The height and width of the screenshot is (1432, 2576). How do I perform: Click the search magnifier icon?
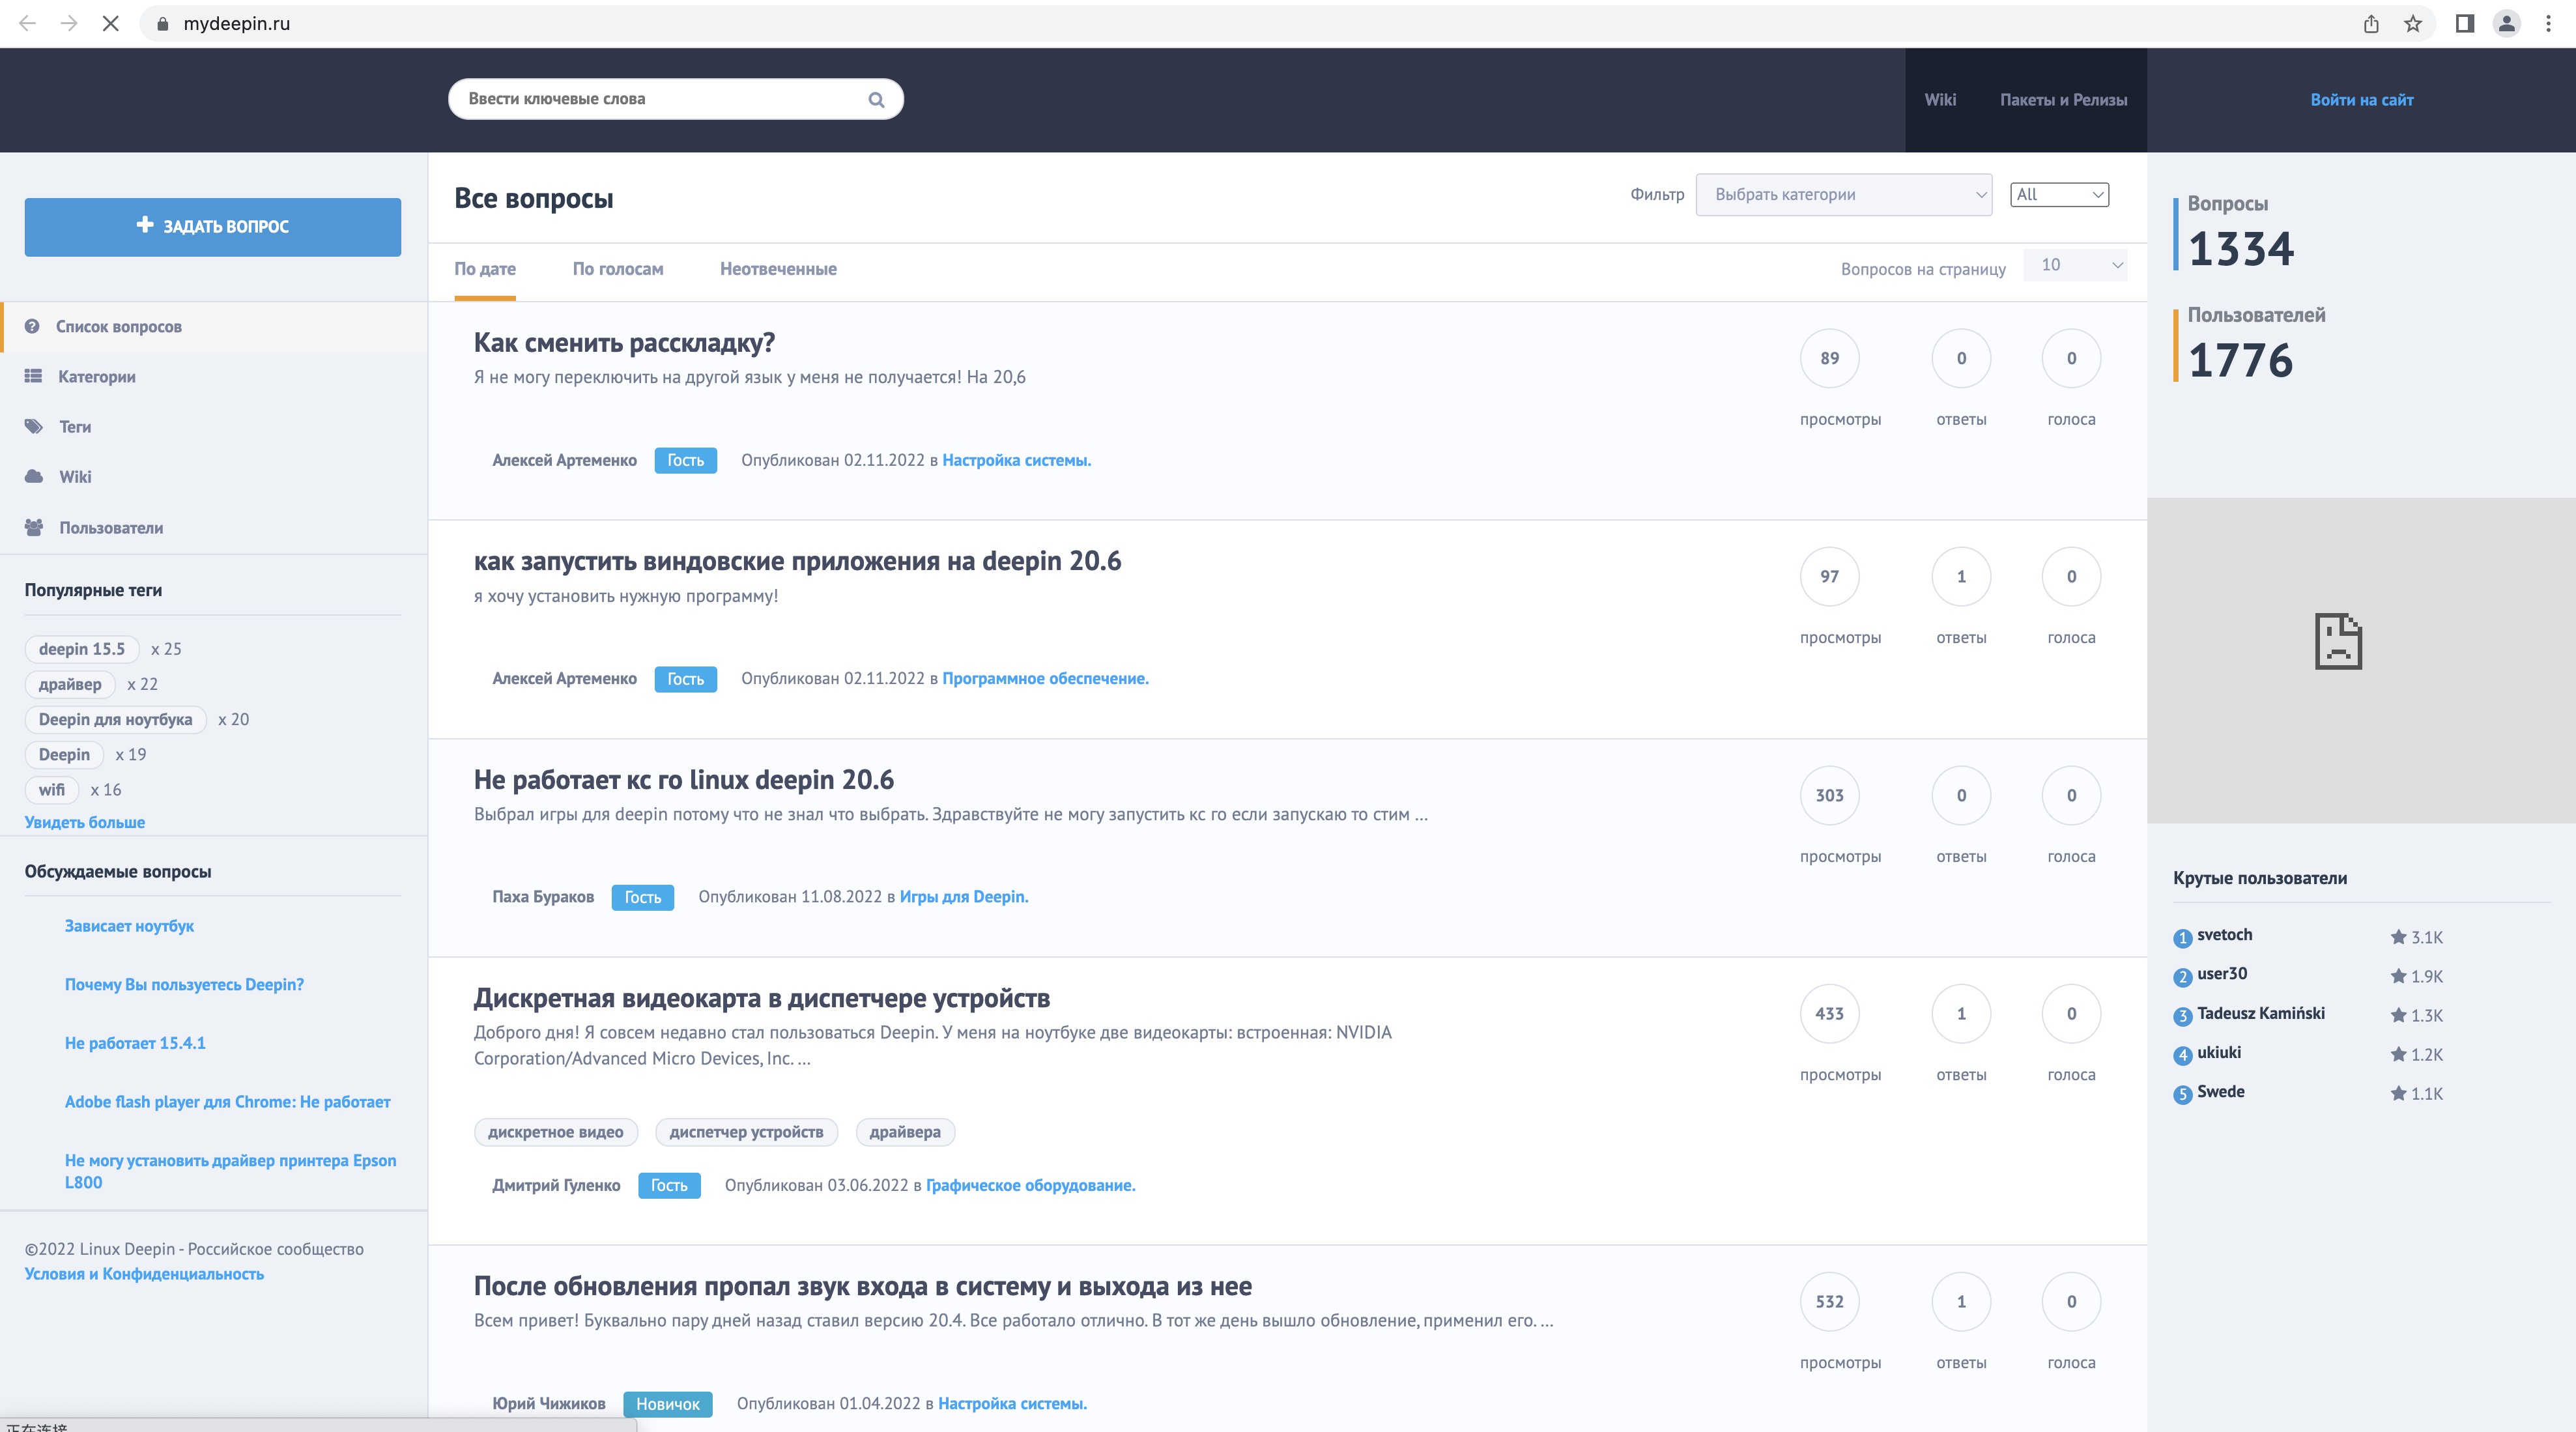(876, 99)
